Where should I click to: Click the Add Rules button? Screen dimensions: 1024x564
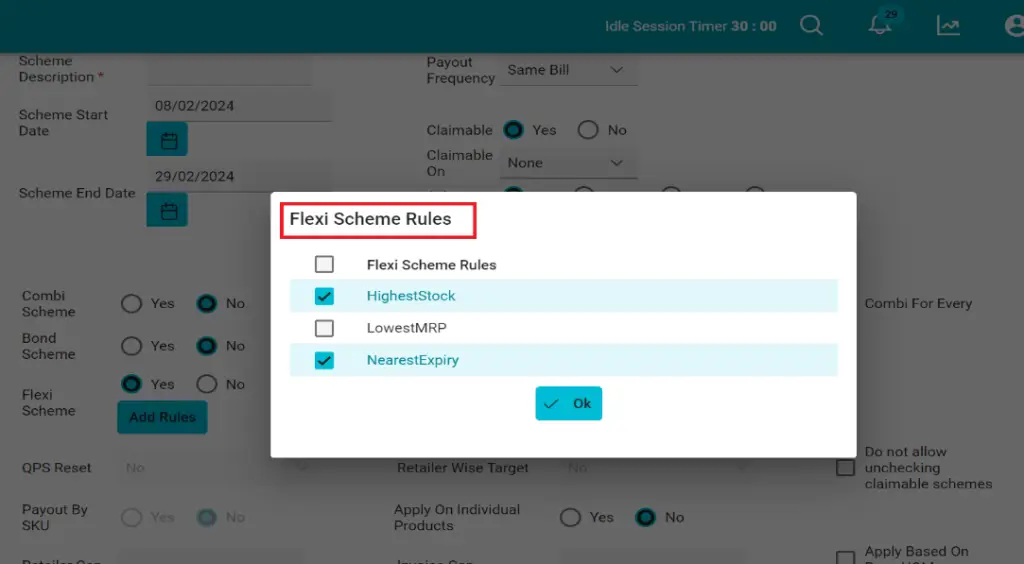pos(163,417)
